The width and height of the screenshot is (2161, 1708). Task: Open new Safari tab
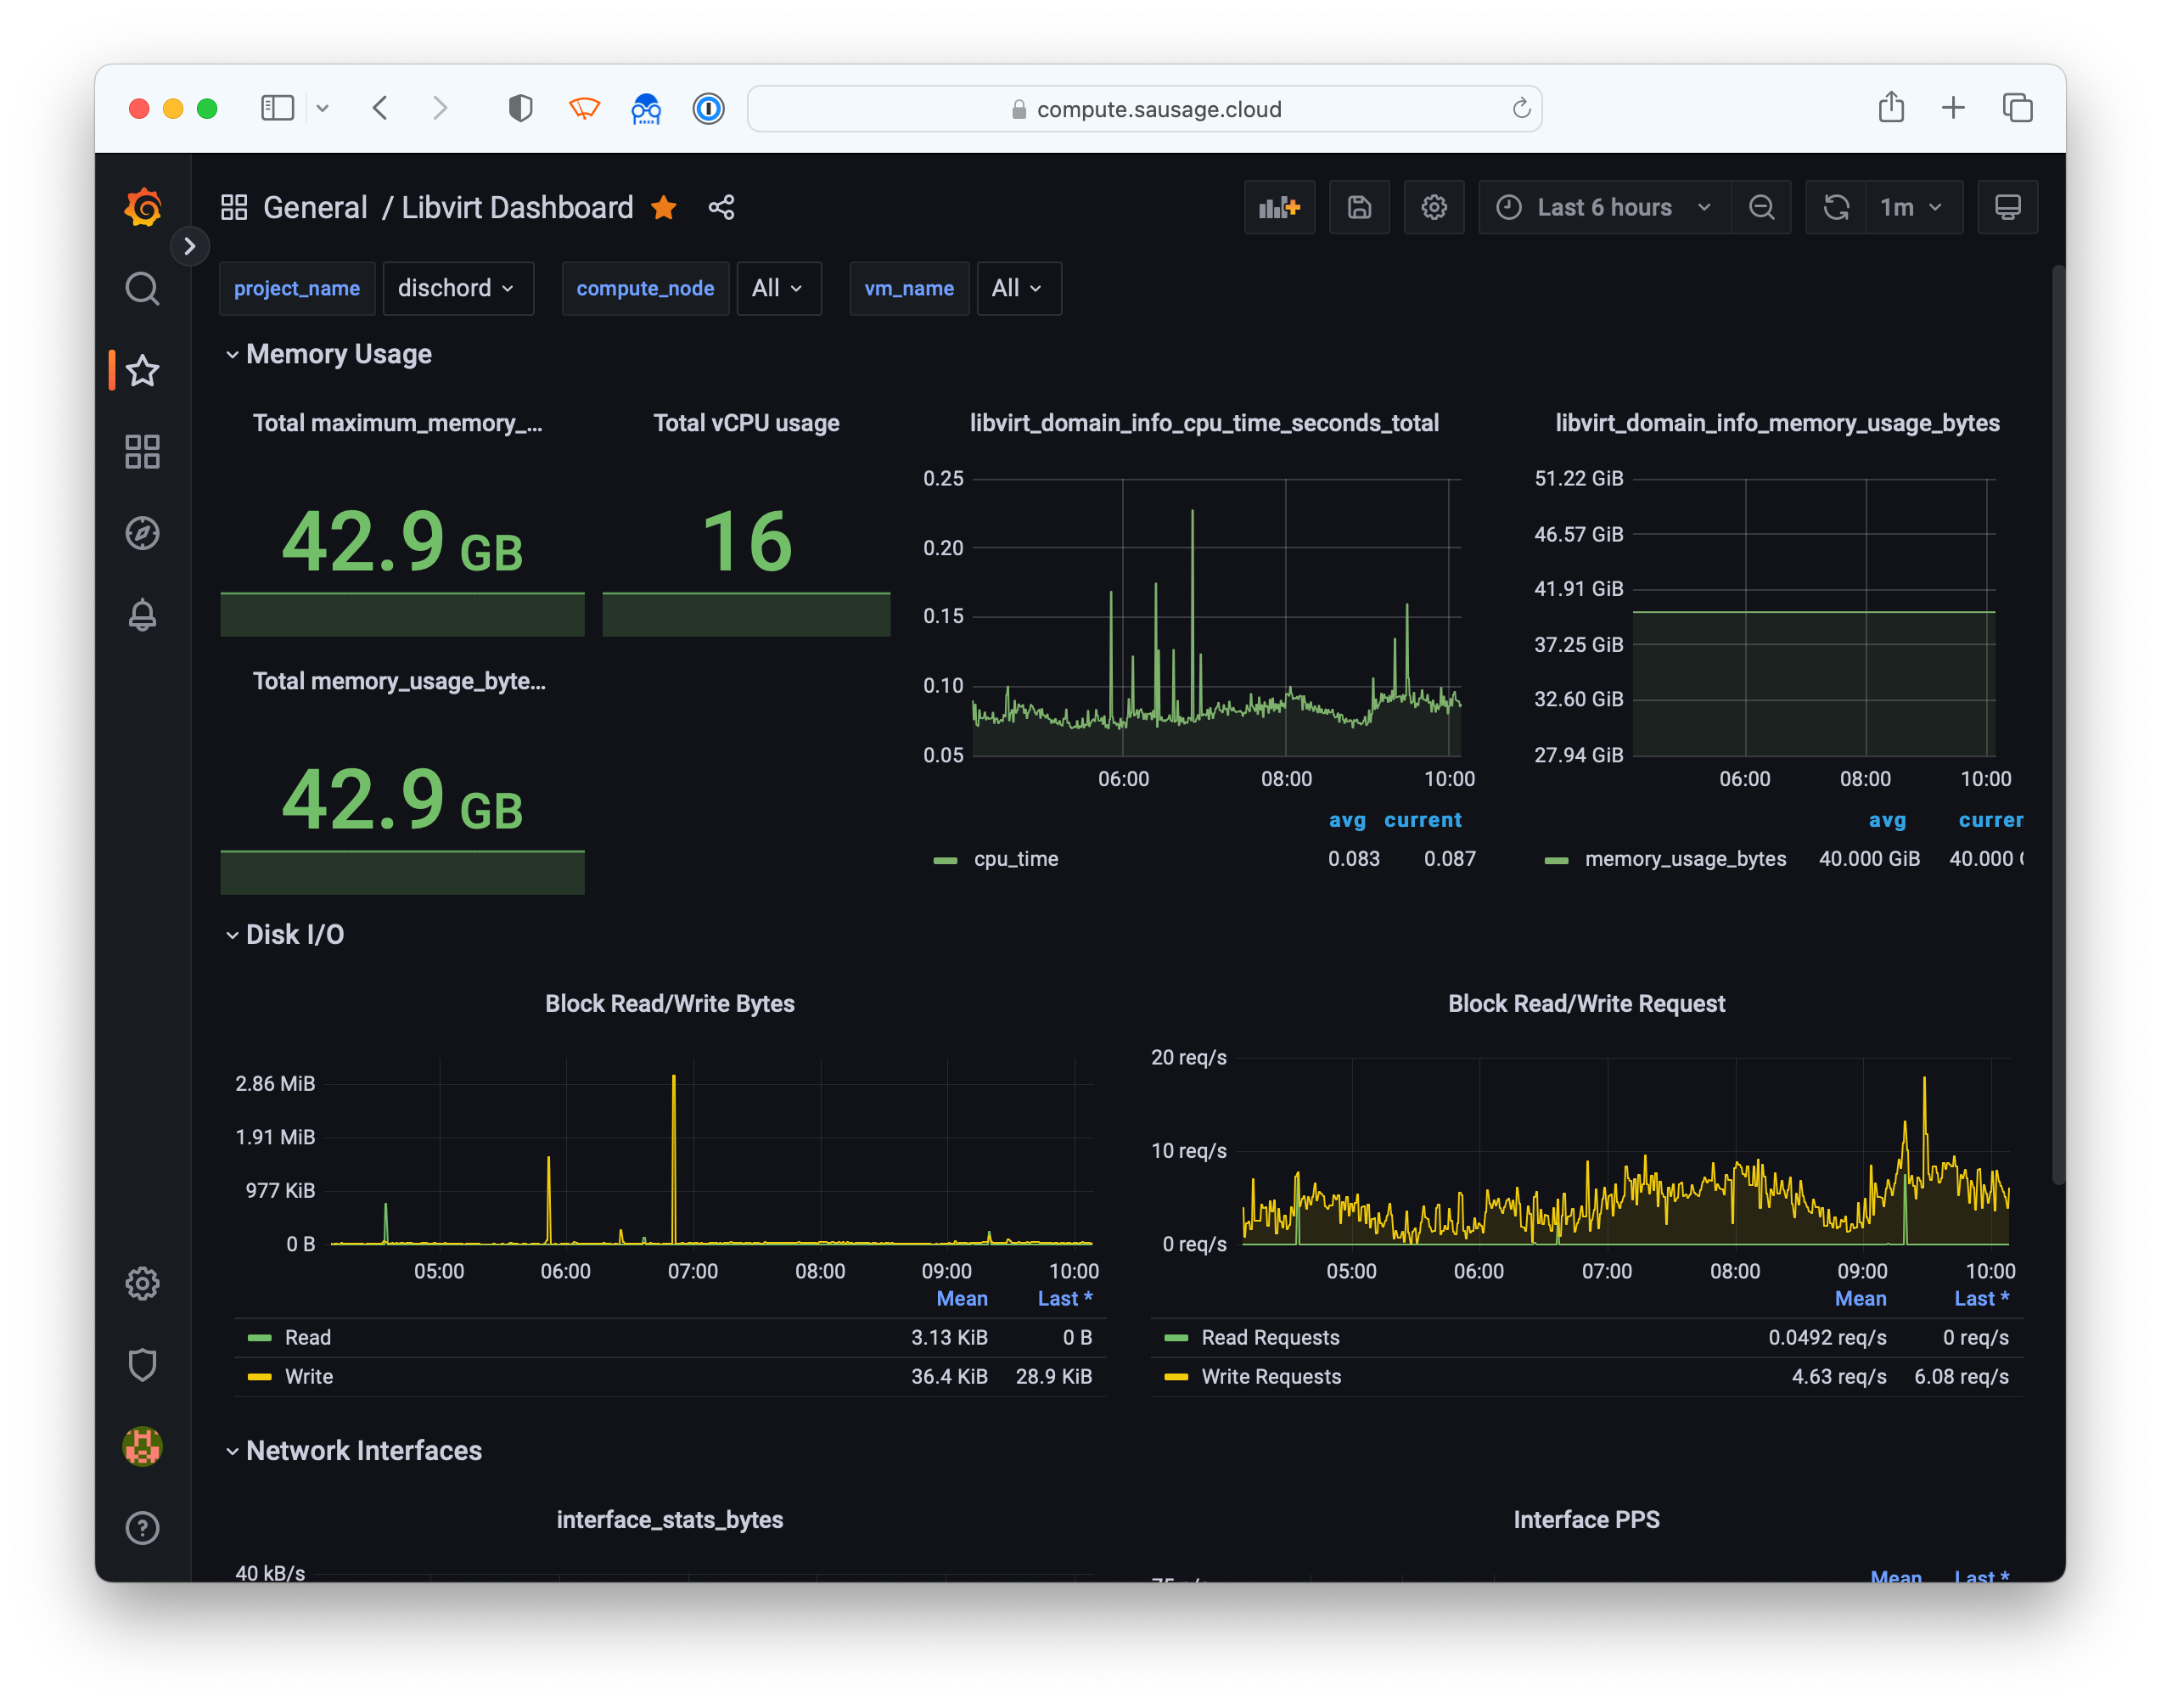(x=1953, y=108)
